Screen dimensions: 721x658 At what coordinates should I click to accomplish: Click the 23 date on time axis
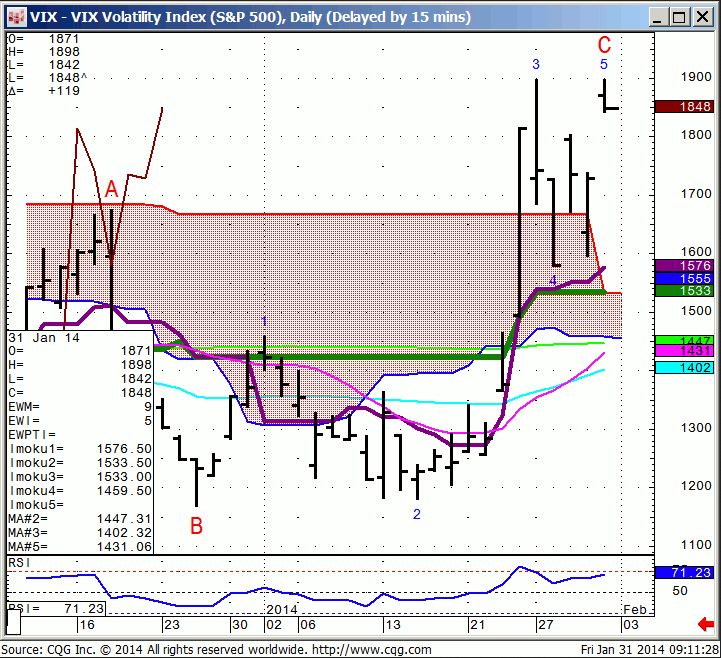coord(172,625)
